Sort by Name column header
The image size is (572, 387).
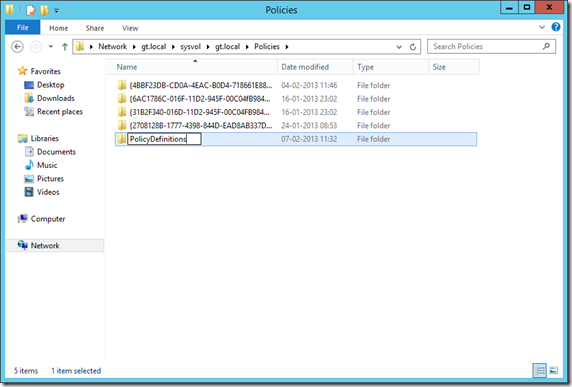point(192,67)
